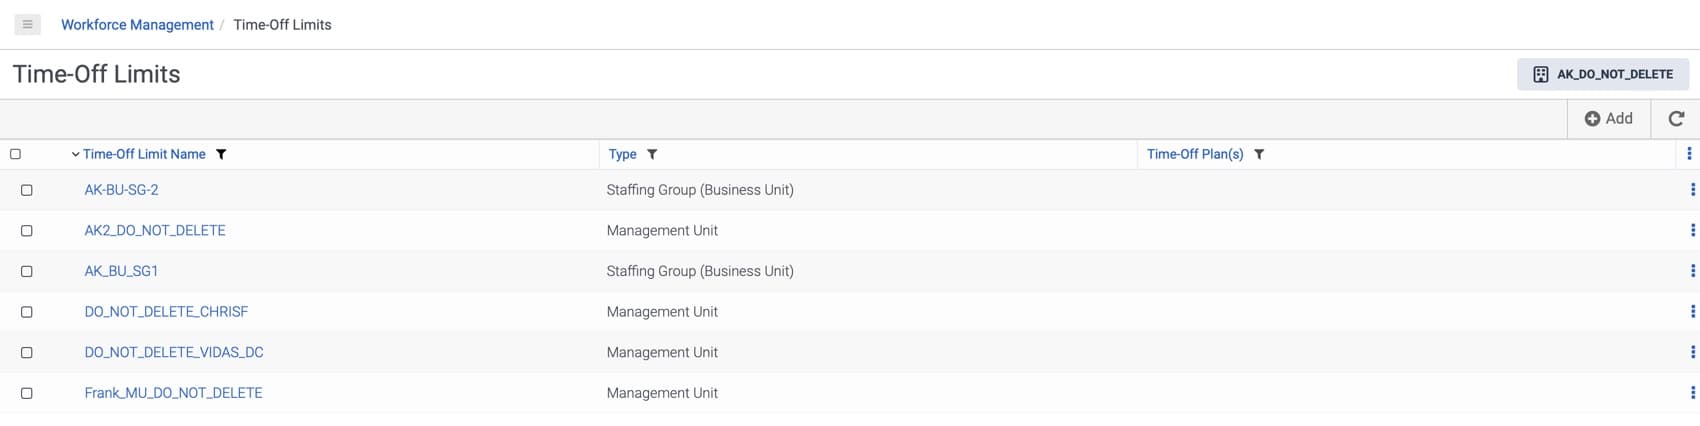Filter the Time-Off Plan(s) column

(x=1259, y=154)
